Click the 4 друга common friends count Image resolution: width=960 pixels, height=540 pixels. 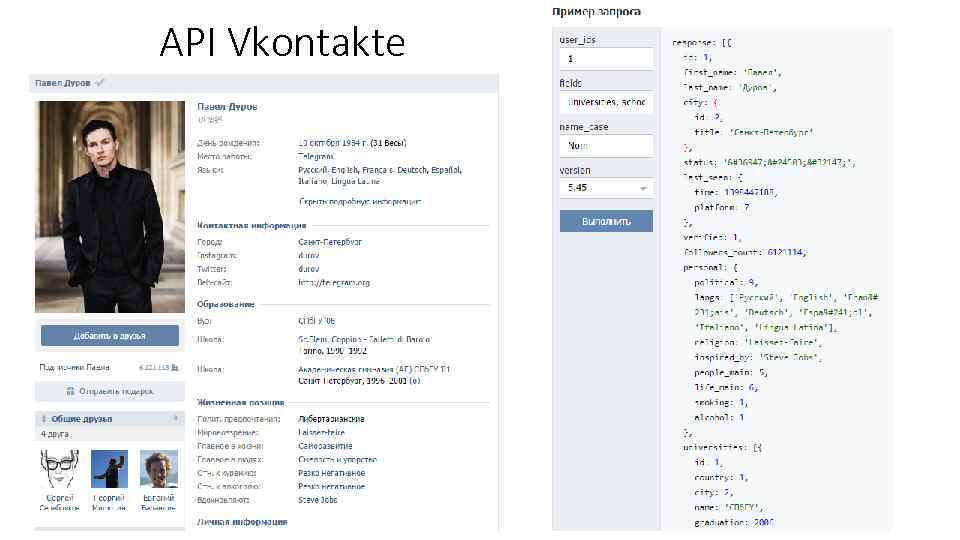pyautogui.click(x=55, y=433)
